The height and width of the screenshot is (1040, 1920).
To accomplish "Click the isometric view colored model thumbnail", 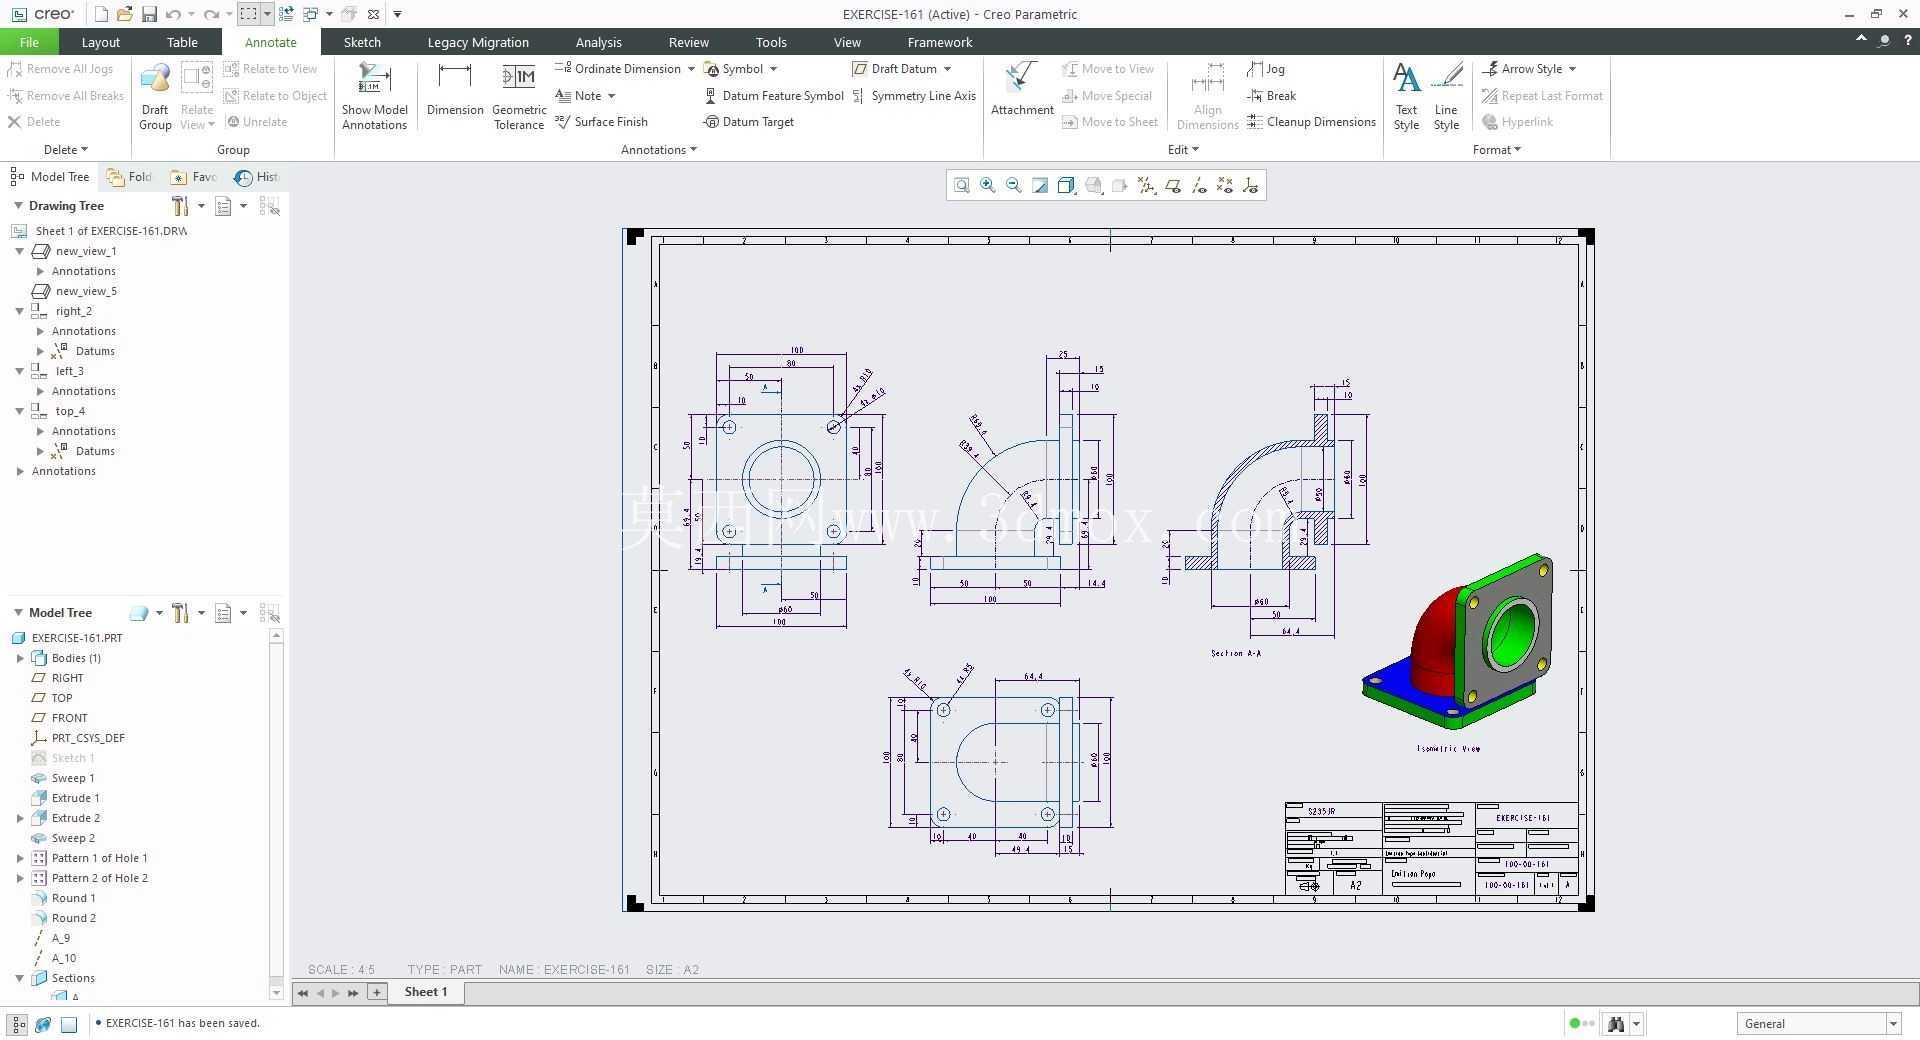I will tap(1457, 642).
